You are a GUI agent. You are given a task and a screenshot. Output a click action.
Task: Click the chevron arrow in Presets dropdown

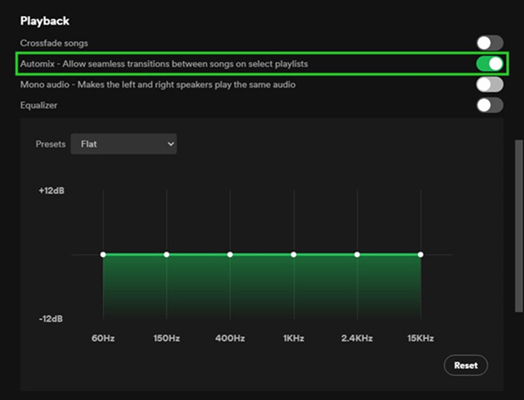[x=171, y=144]
